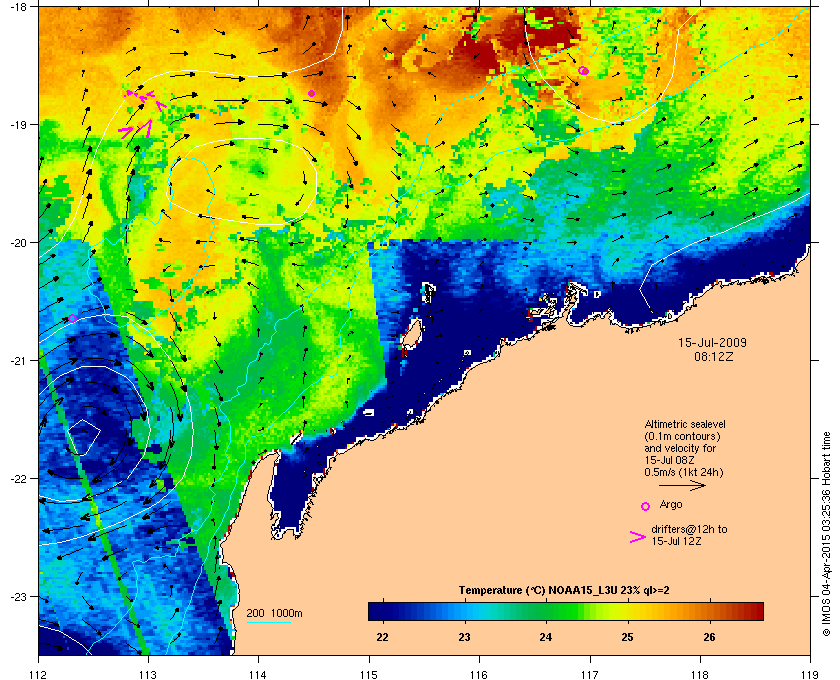Click the longitude axis label 116
This screenshot has width=840, height=680.
point(479,674)
